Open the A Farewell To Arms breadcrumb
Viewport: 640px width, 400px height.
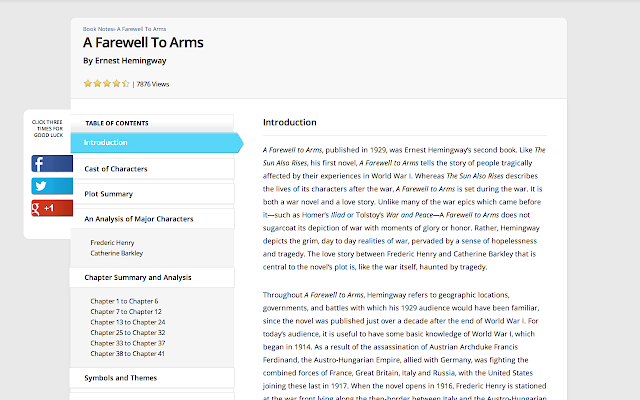tap(141, 29)
